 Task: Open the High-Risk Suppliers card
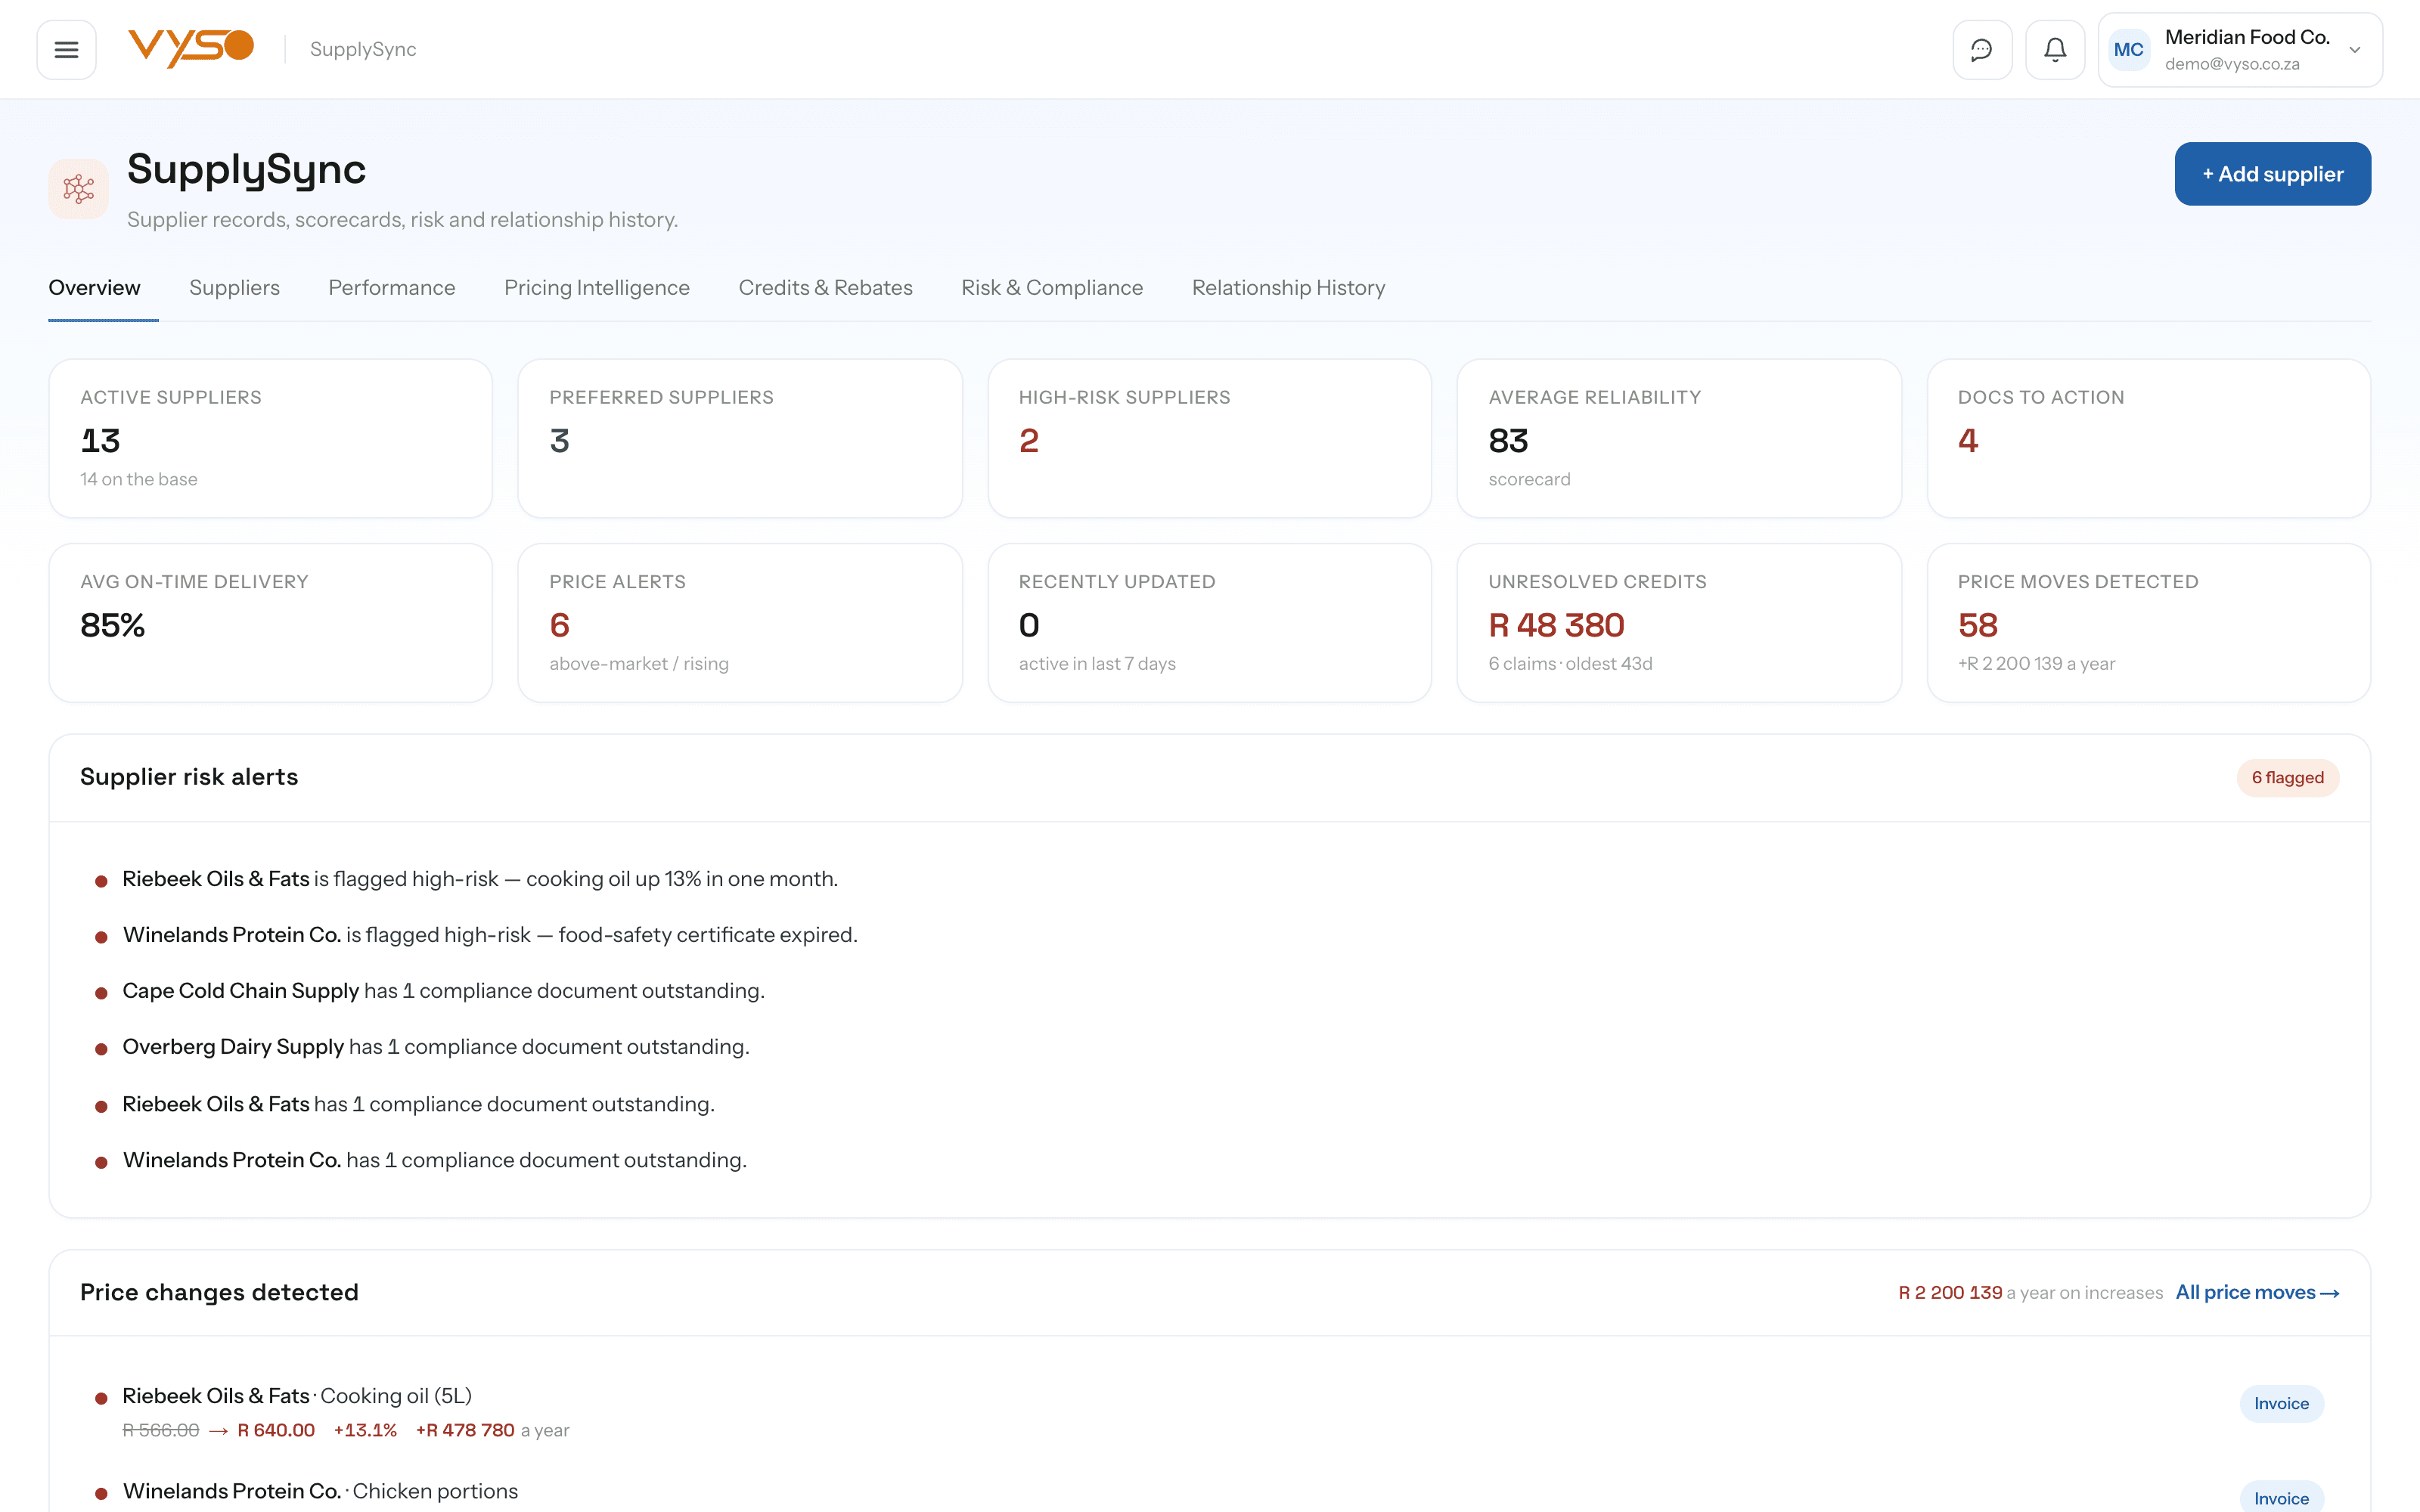pos(1209,438)
